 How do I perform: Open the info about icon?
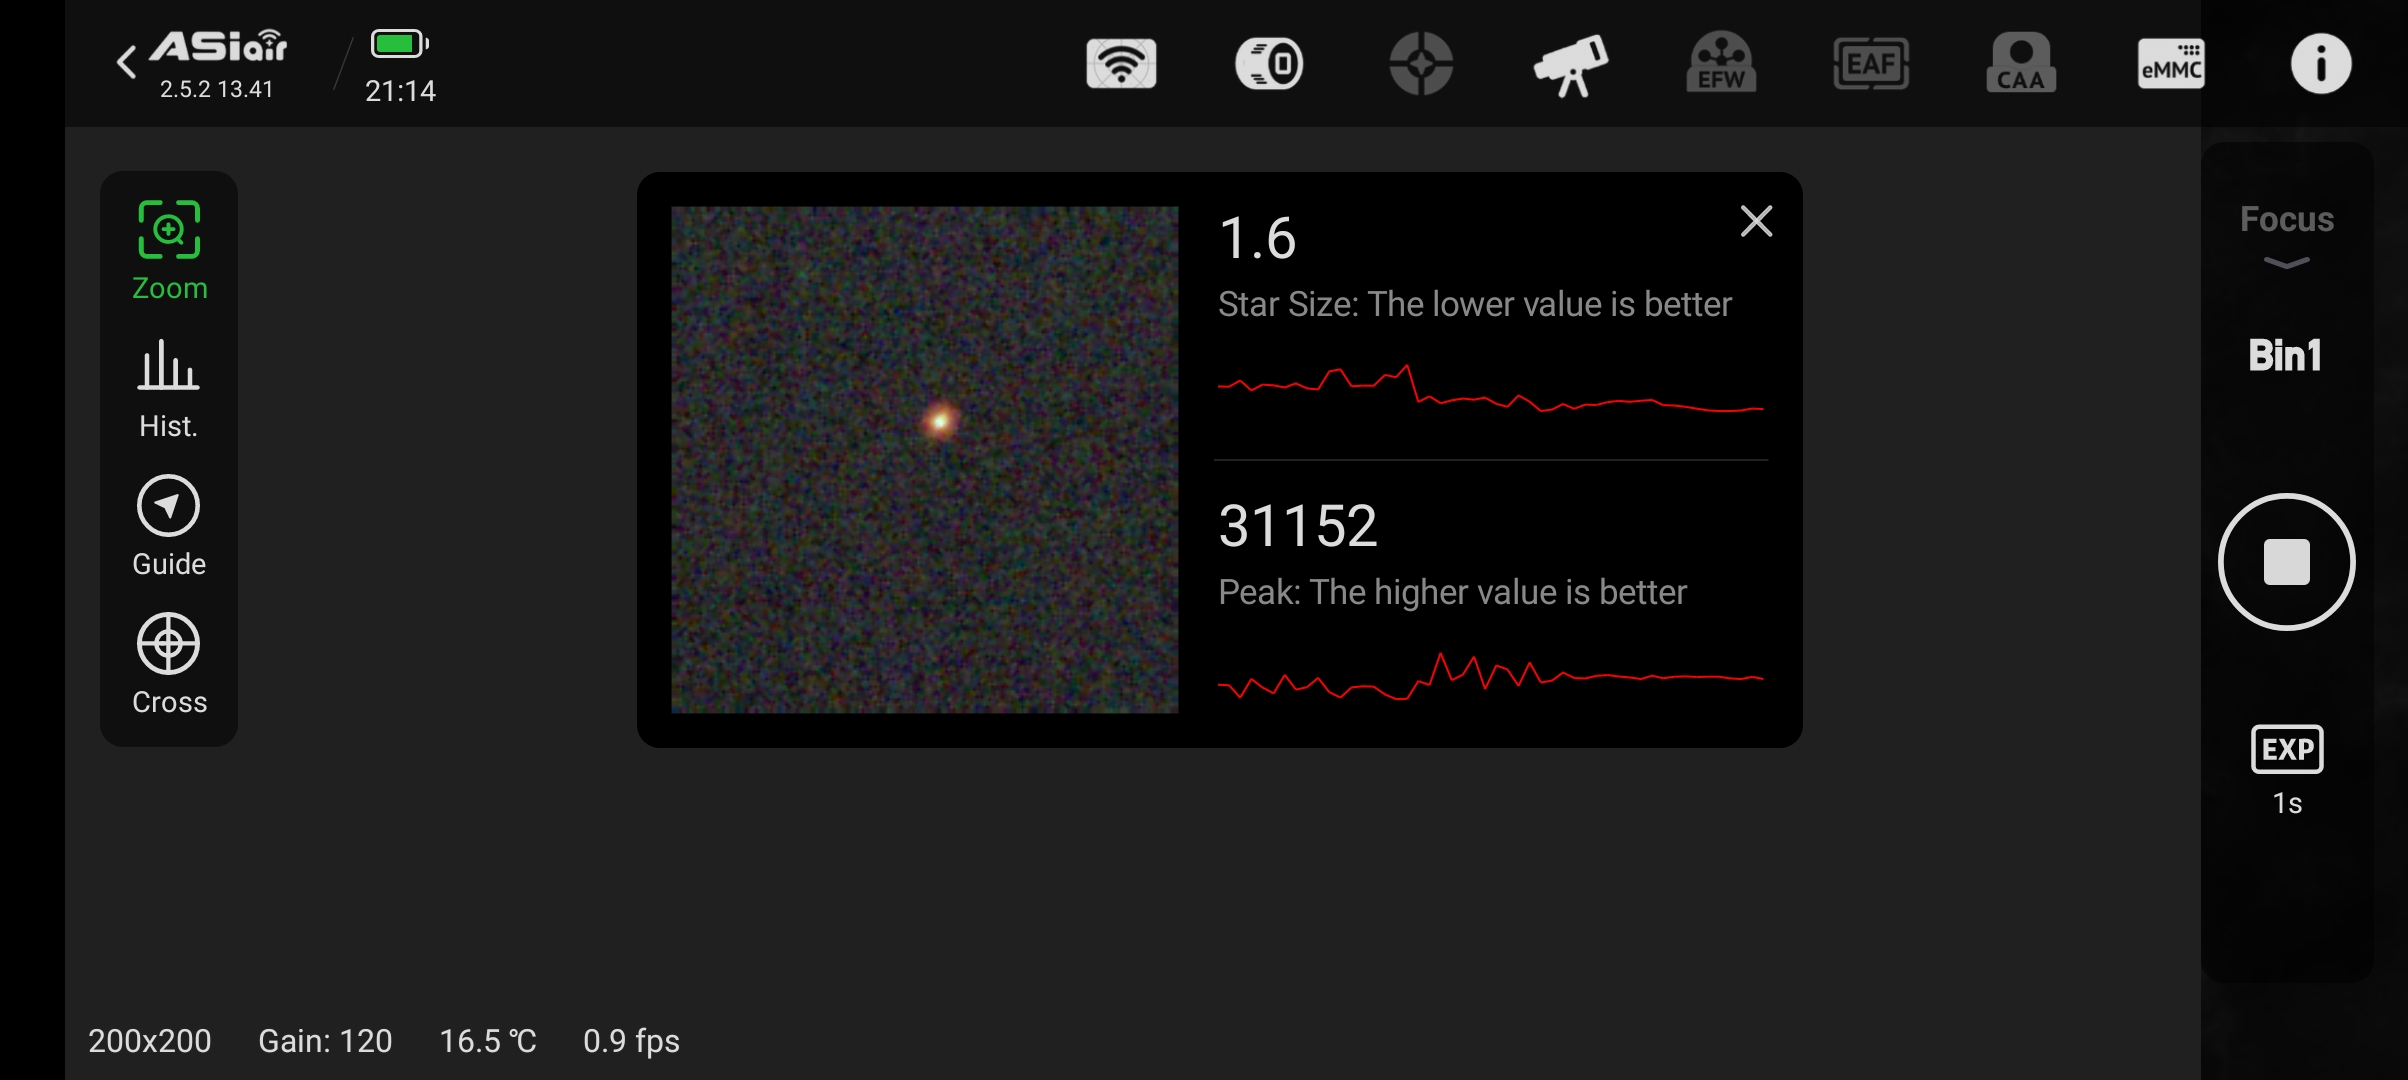pos(2320,65)
